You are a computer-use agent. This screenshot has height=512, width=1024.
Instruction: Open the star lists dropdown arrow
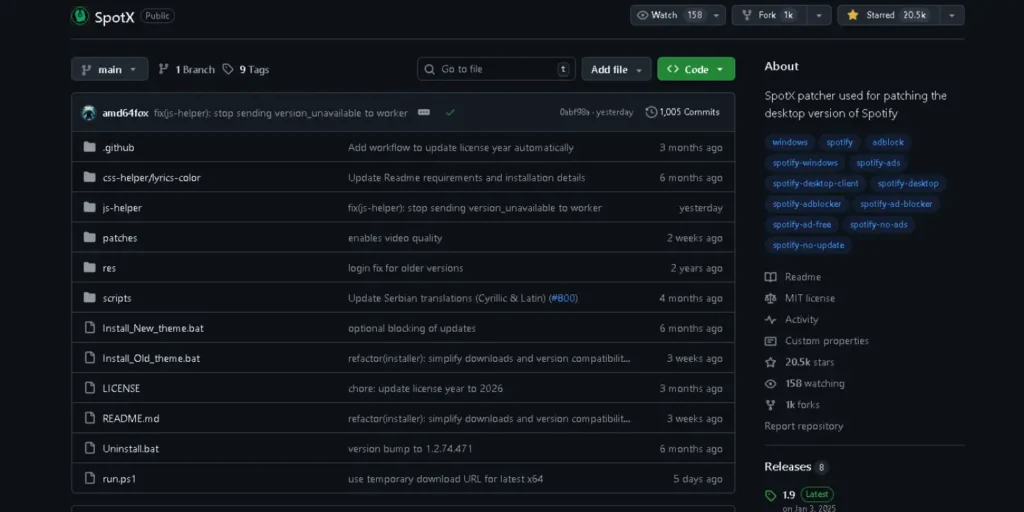(952, 15)
